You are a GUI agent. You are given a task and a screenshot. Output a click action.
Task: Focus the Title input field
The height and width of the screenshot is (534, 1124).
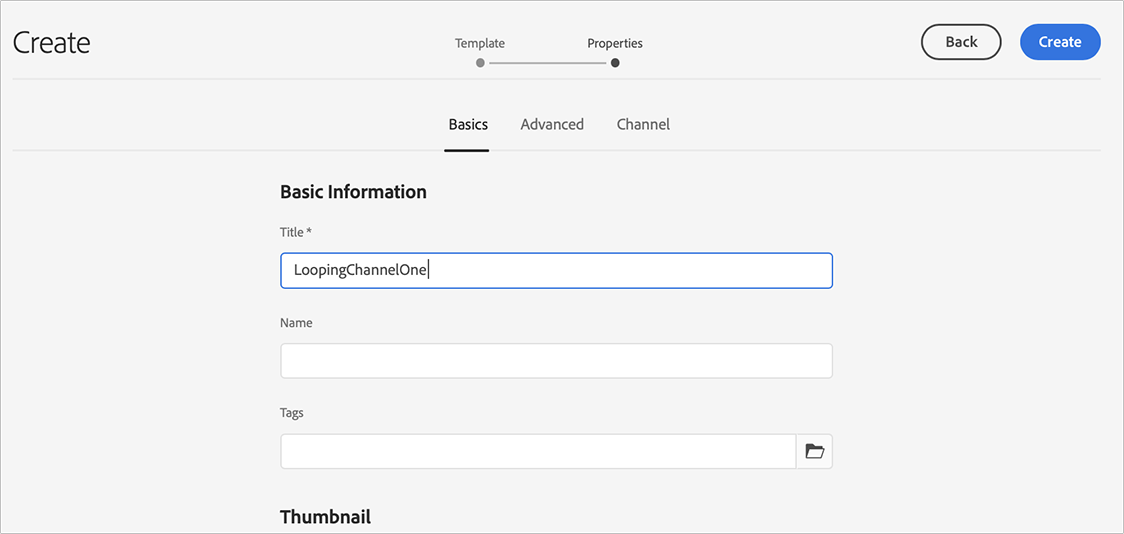[x=556, y=271]
